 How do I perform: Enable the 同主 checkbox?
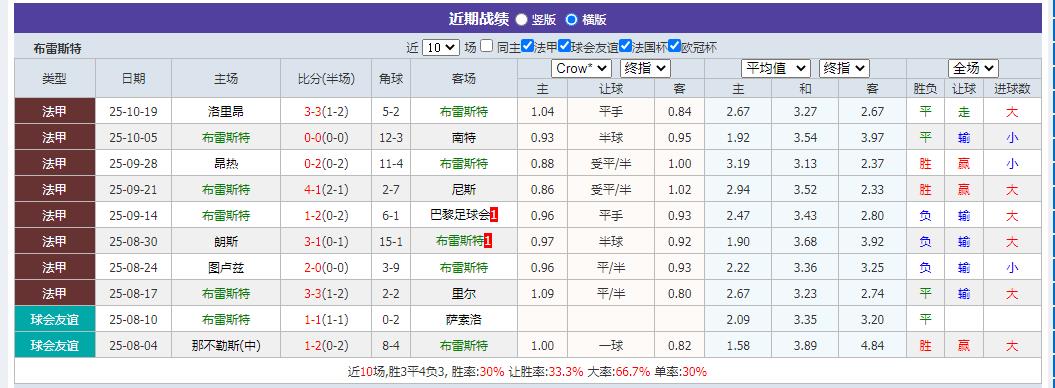(487, 46)
